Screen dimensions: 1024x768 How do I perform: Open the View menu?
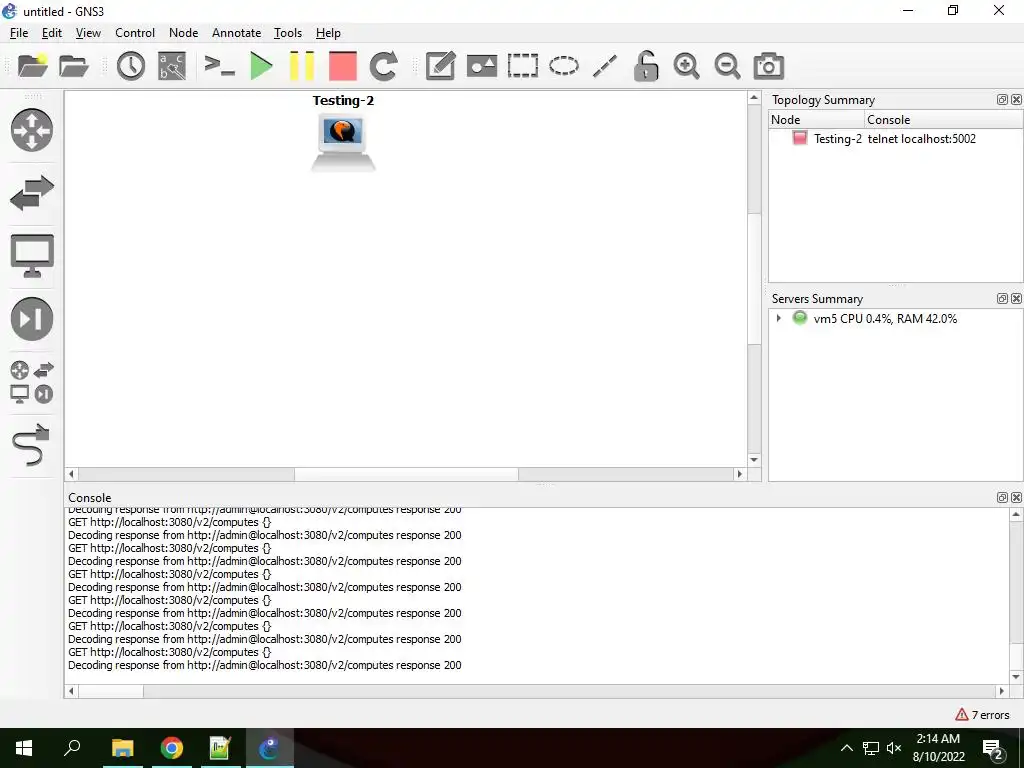[88, 33]
